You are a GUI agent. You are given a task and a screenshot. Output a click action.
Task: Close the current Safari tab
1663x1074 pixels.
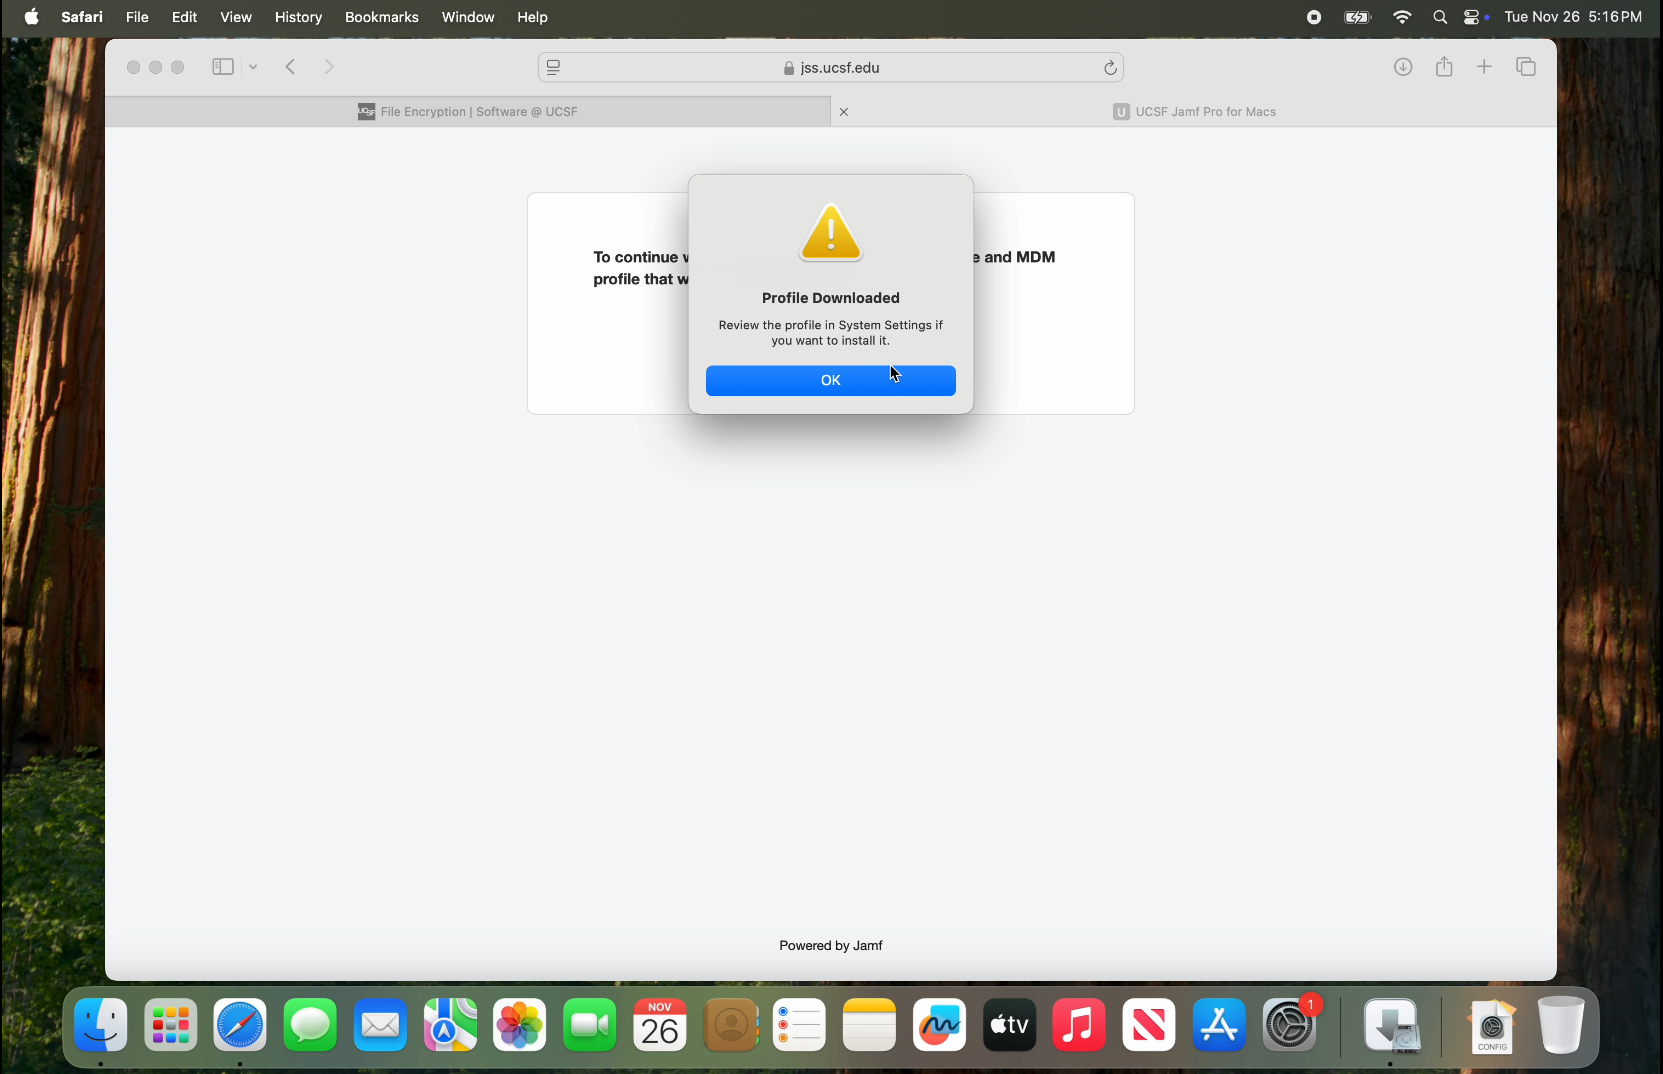click(x=844, y=112)
